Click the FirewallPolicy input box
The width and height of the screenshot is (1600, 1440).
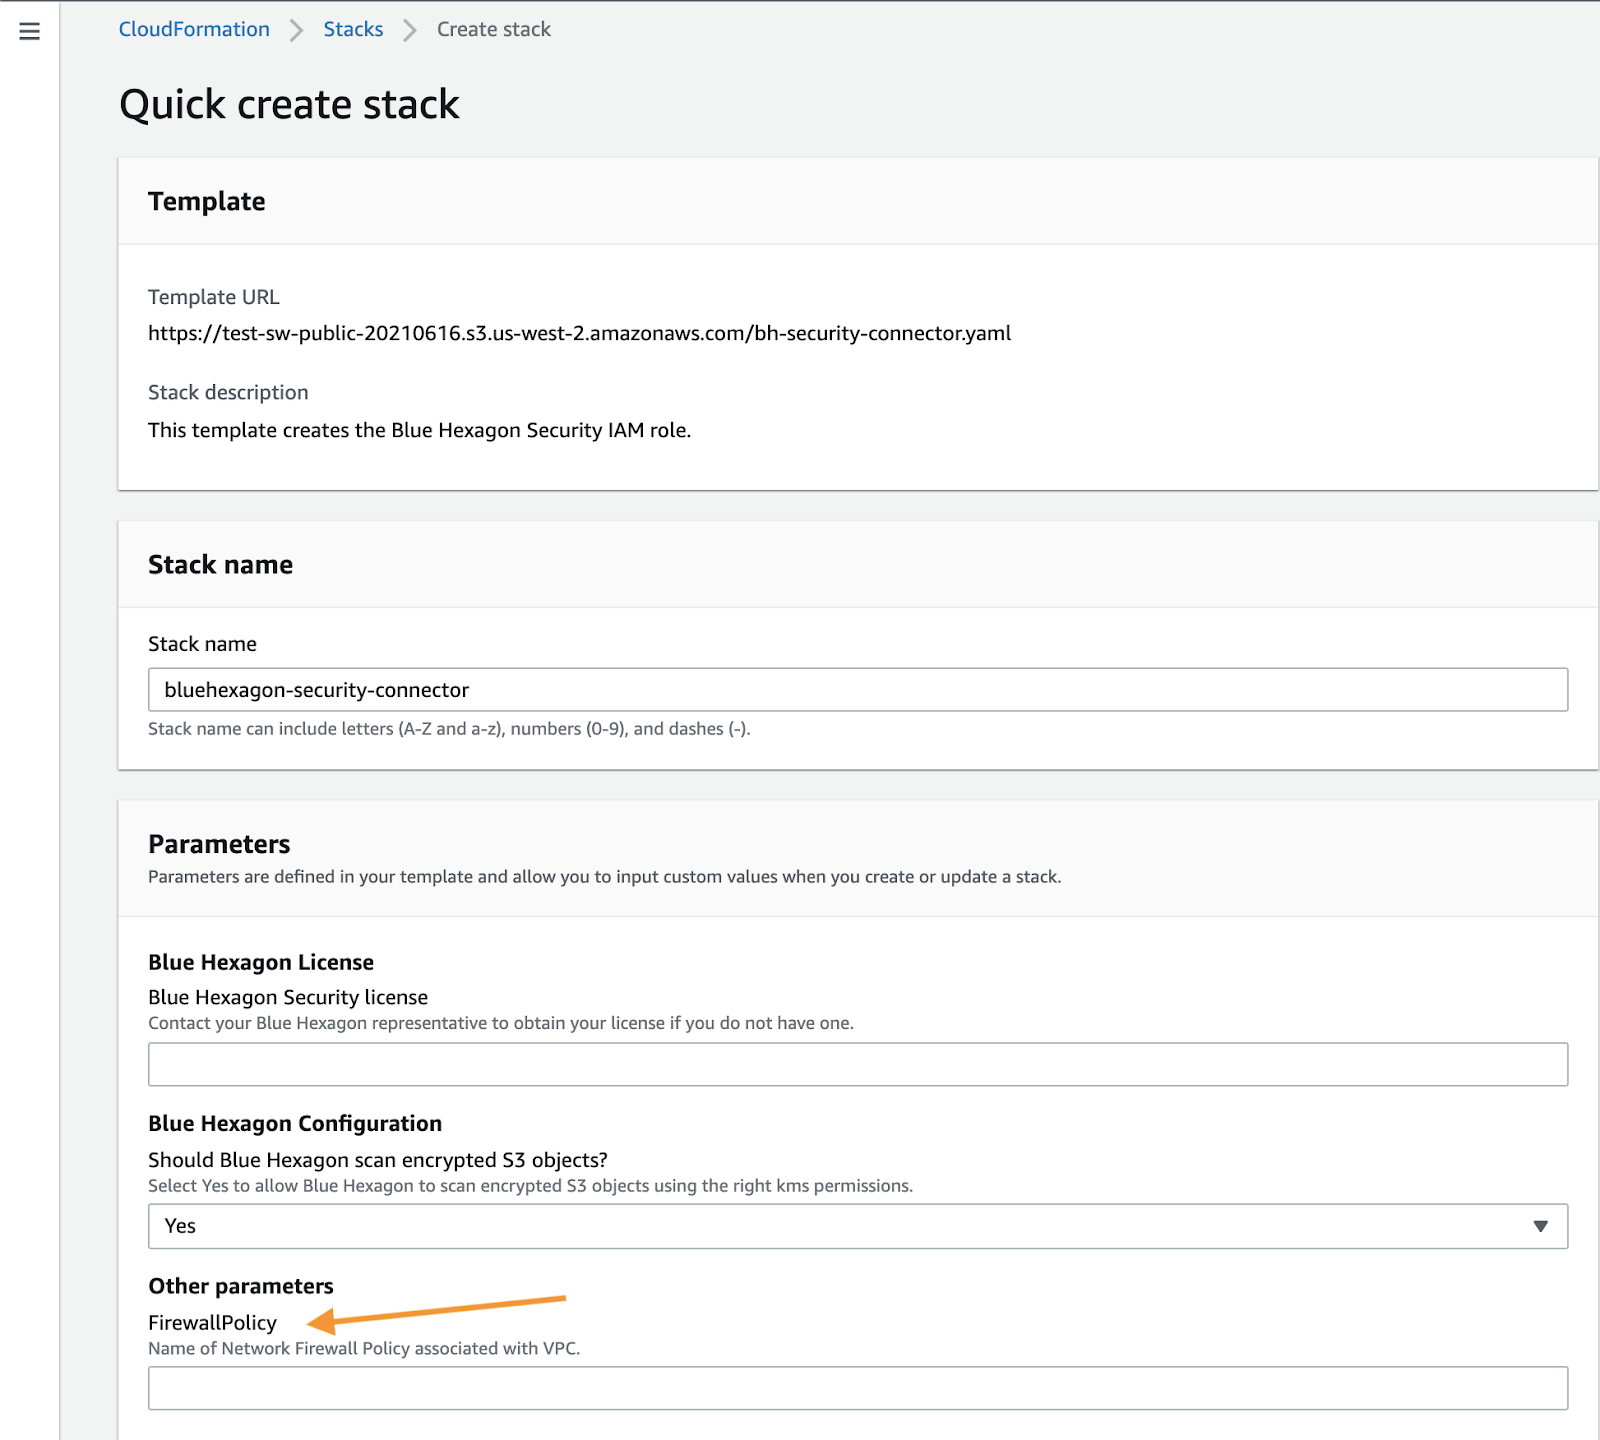[x=857, y=1388]
